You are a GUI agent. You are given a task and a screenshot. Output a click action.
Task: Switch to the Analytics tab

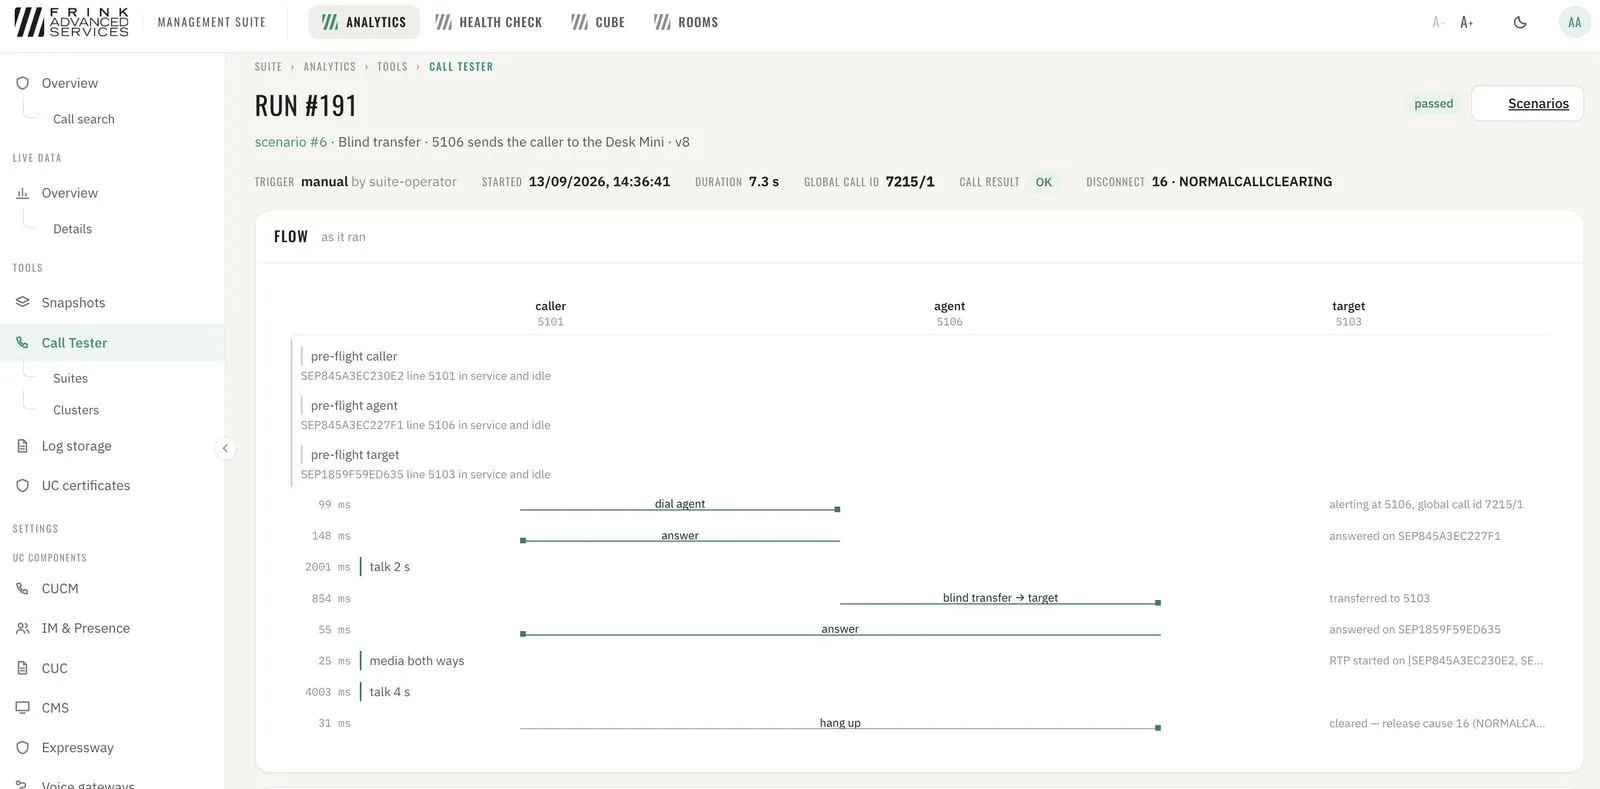[364, 22]
